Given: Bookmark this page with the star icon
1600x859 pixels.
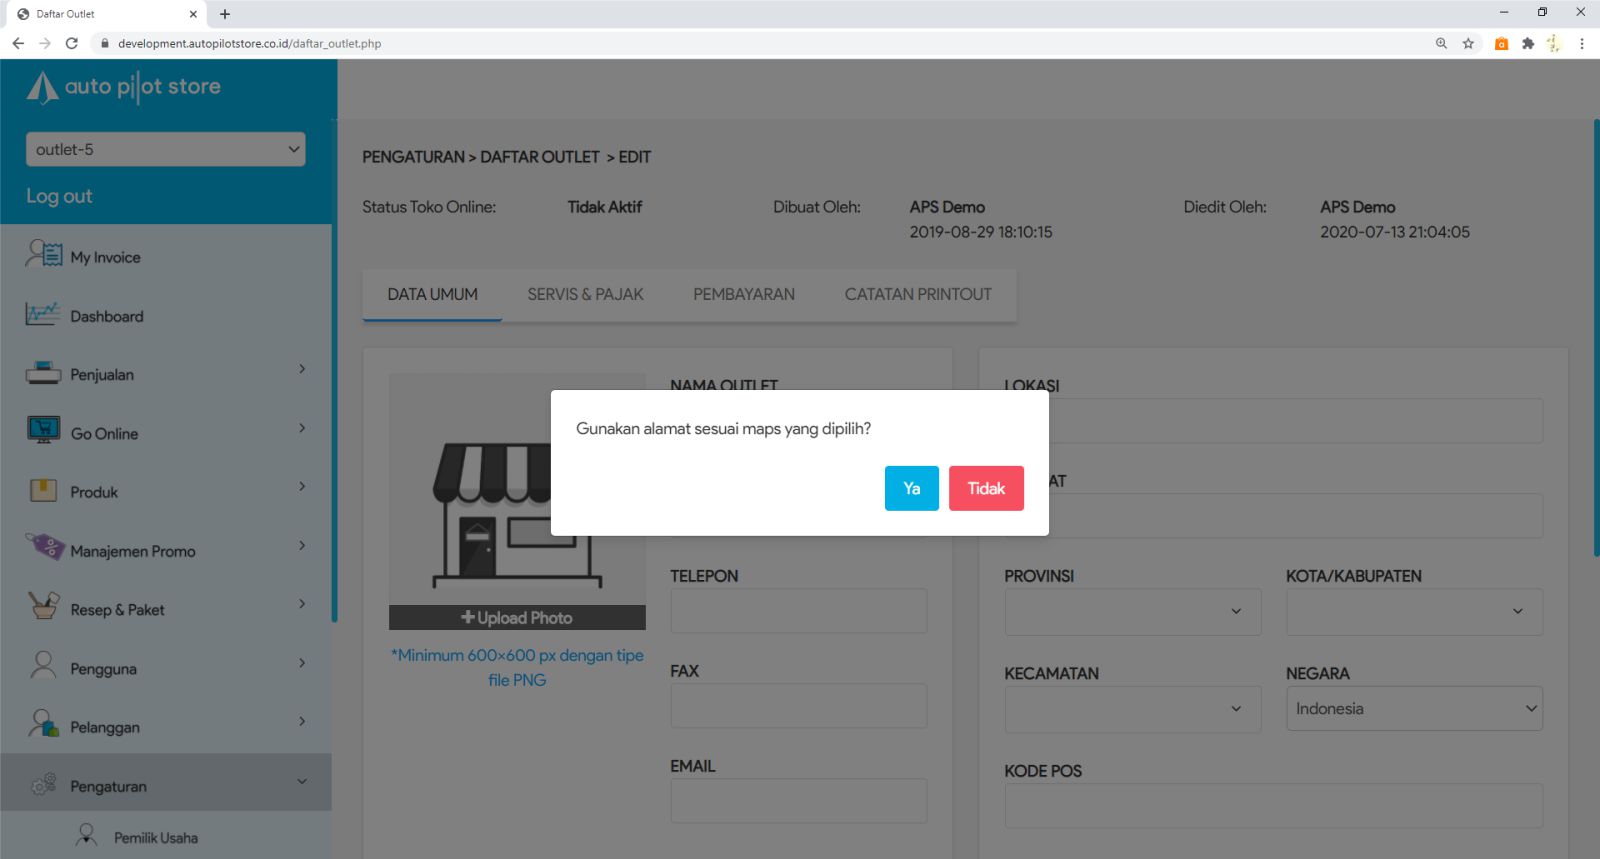Looking at the screenshot, I should point(1468,43).
